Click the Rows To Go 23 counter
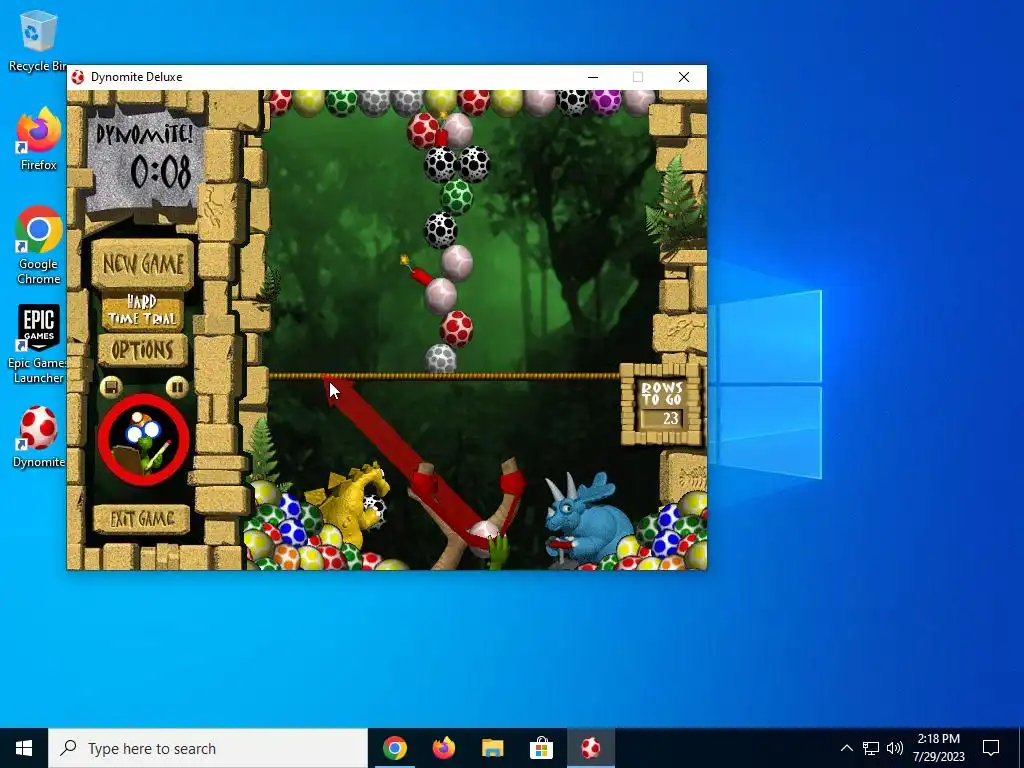 pyautogui.click(x=662, y=404)
